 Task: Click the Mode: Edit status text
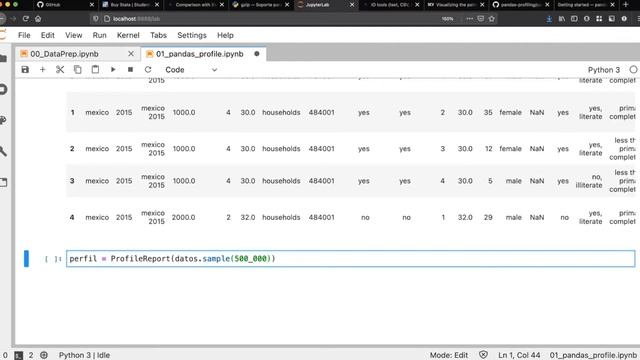(449, 355)
